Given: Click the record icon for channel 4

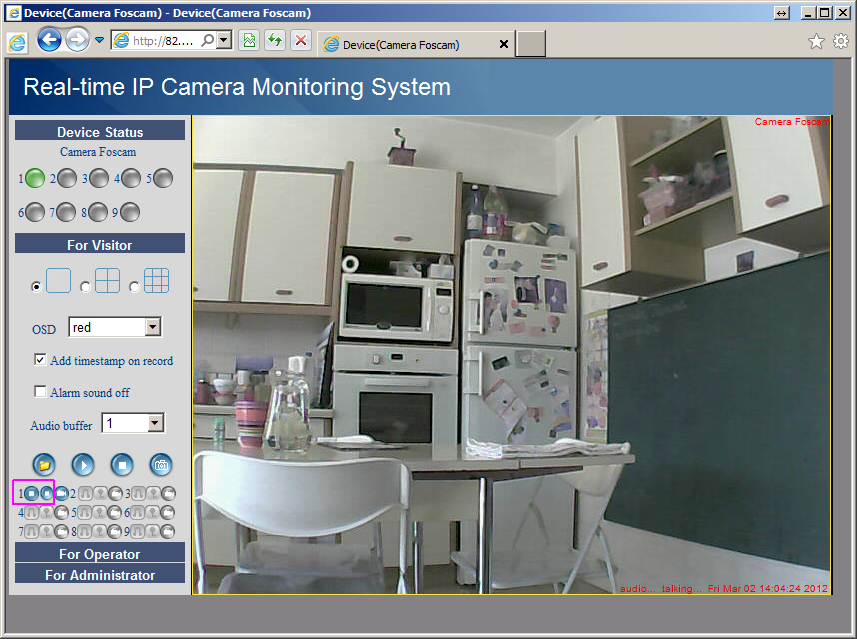Looking at the screenshot, I should tap(62, 512).
